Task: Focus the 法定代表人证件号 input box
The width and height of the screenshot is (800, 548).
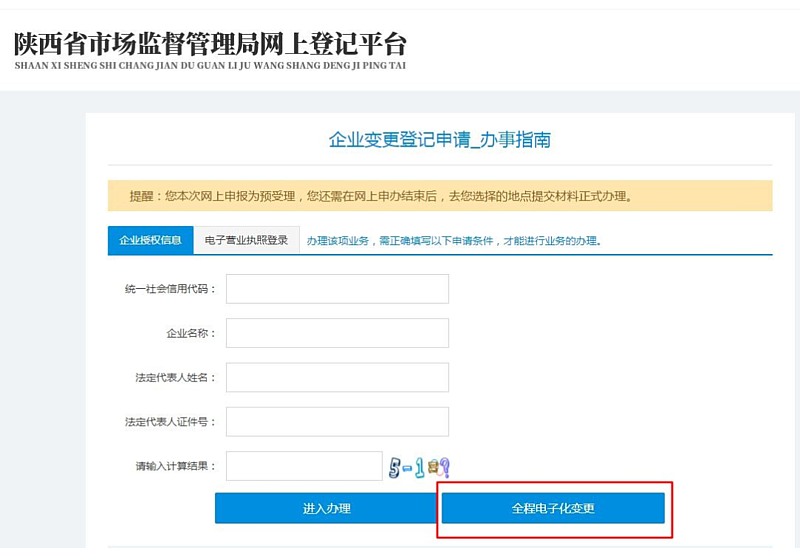Action: click(x=337, y=422)
